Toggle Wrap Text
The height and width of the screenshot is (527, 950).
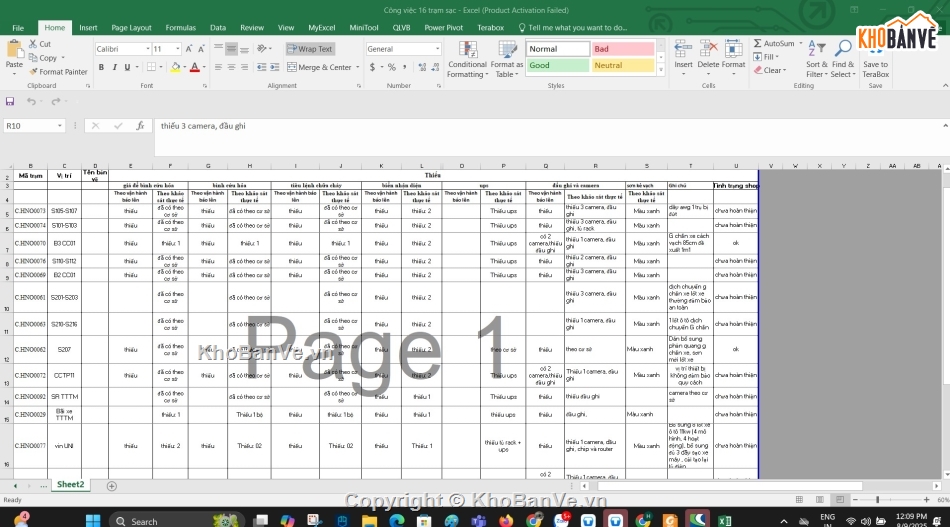point(310,49)
